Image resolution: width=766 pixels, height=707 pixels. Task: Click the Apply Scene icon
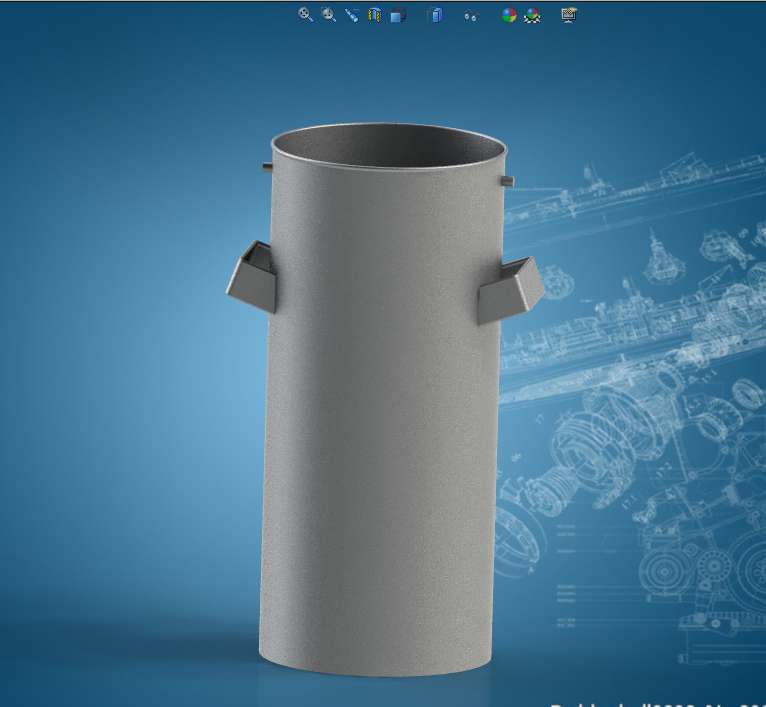[x=532, y=15]
